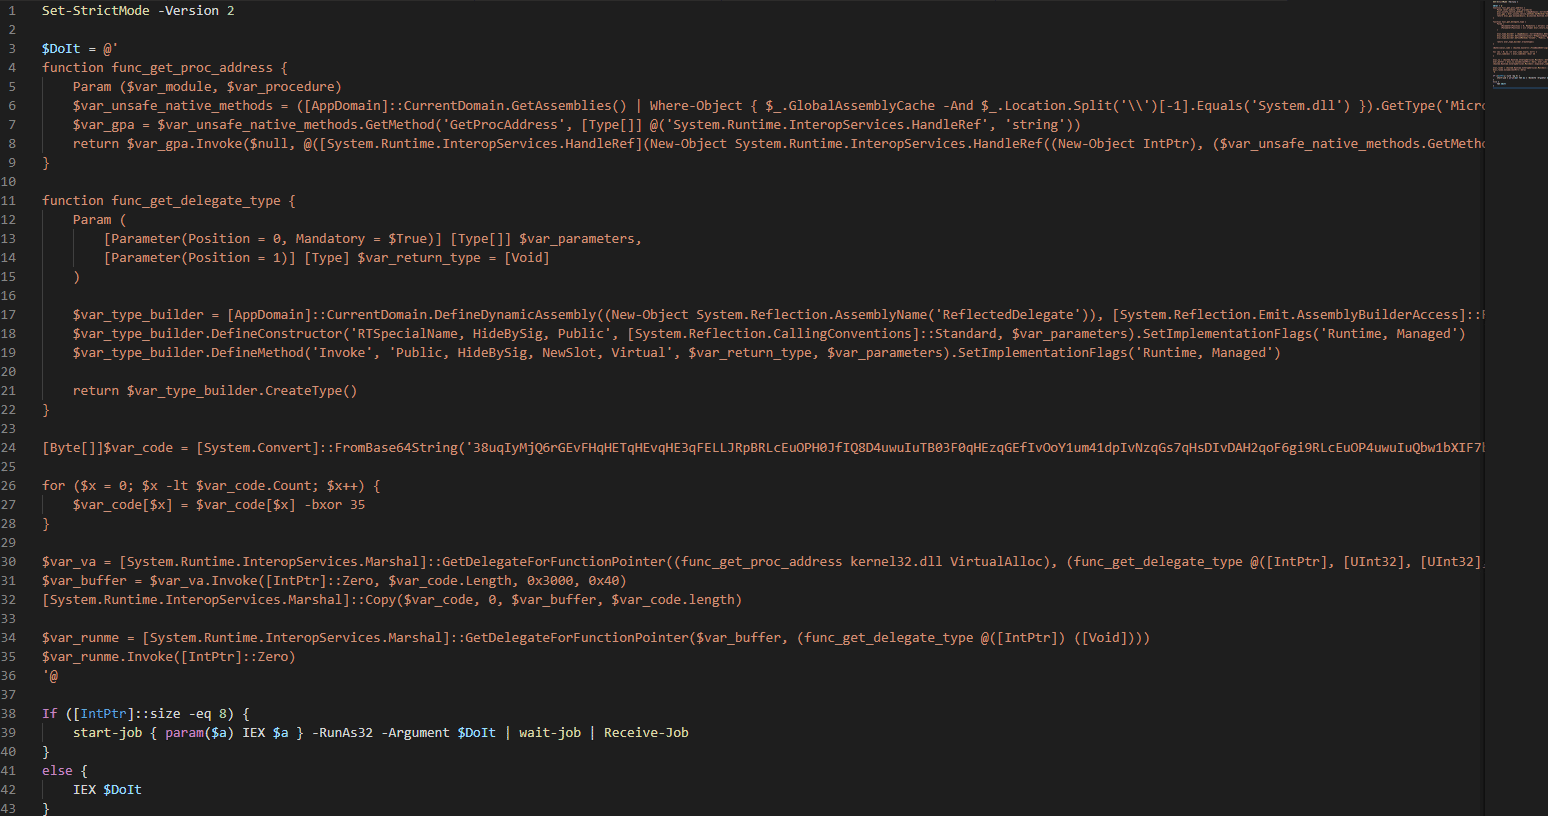Click the "0x40" value on line 31

coord(604,581)
